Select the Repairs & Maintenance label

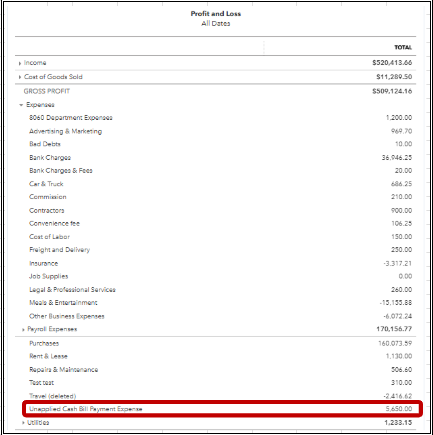(x=63, y=370)
